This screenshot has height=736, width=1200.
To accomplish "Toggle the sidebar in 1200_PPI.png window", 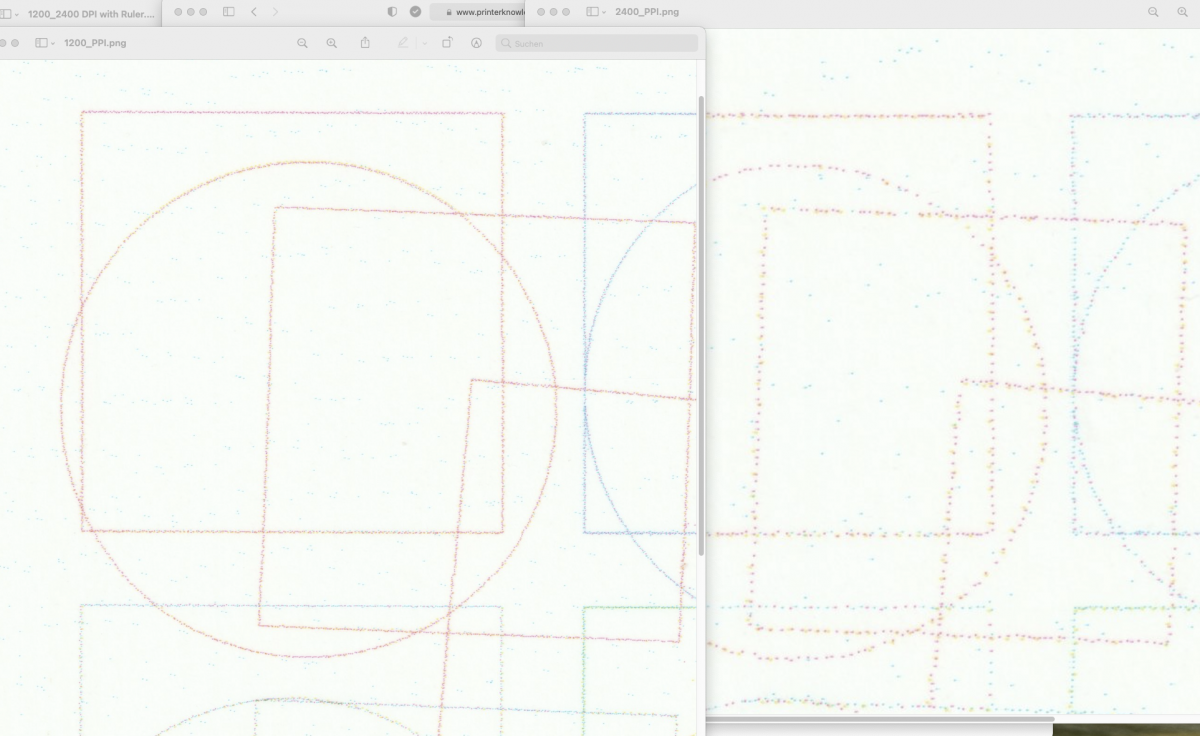I will [x=41, y=43].
